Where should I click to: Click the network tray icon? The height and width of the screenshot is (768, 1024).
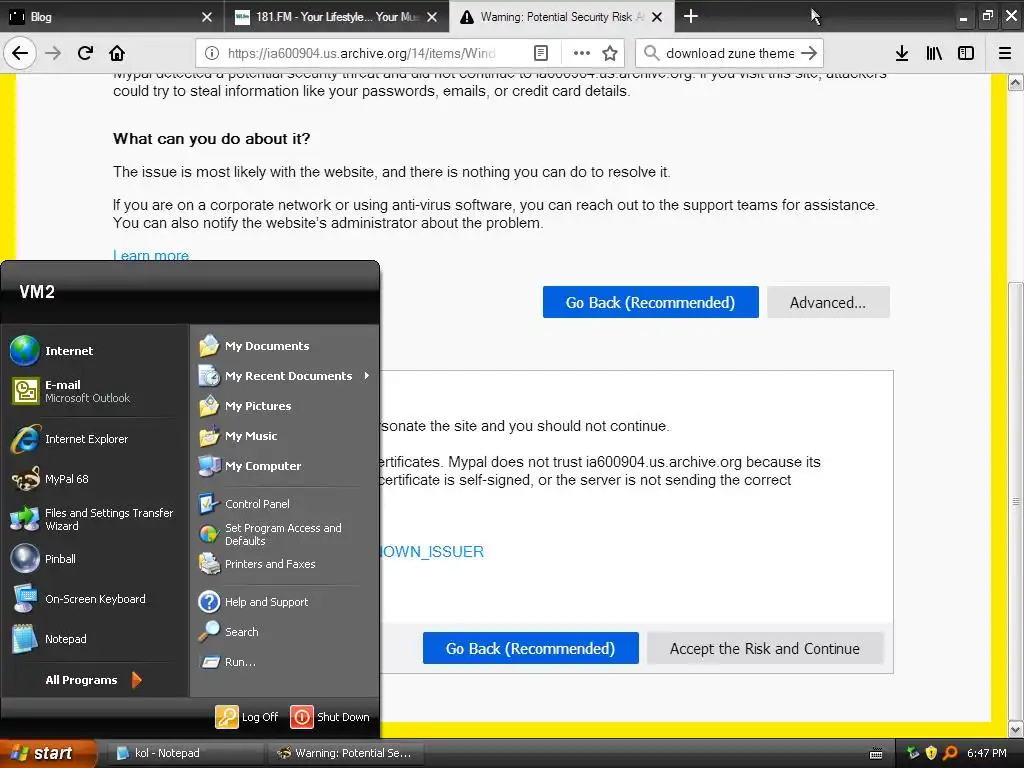912,753
